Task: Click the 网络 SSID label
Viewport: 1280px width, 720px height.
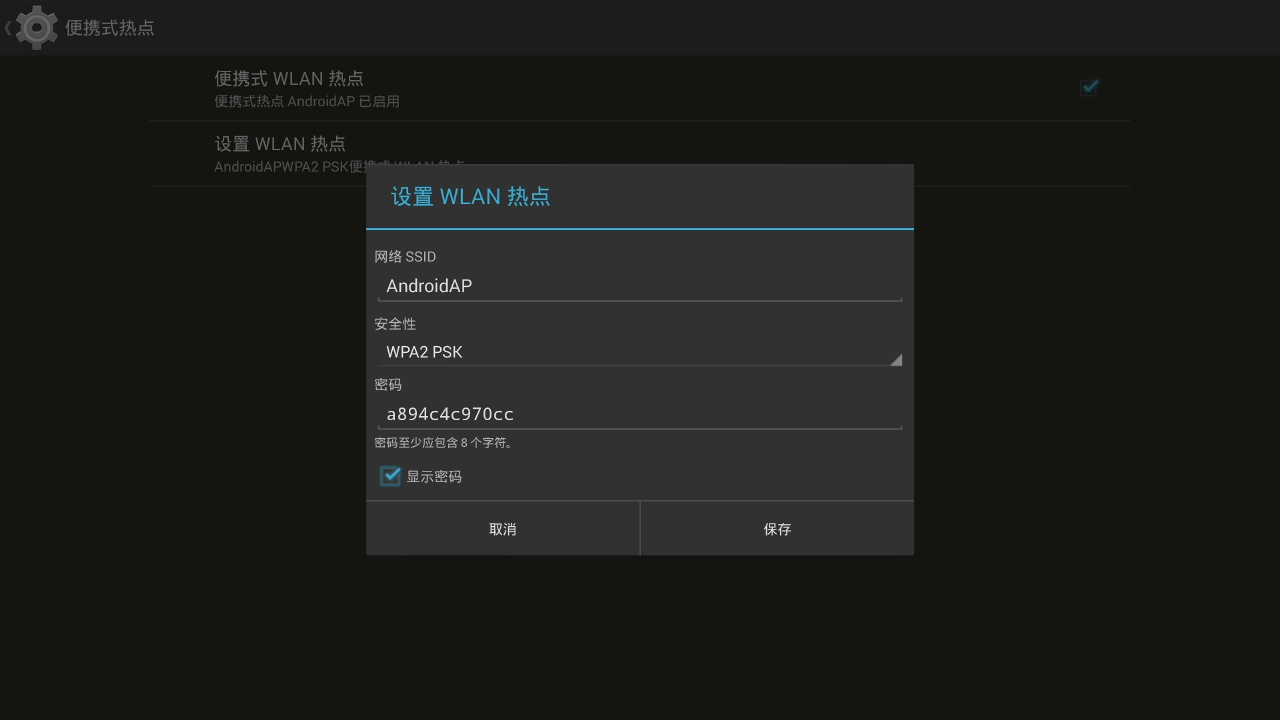Action: coord(405,257)
